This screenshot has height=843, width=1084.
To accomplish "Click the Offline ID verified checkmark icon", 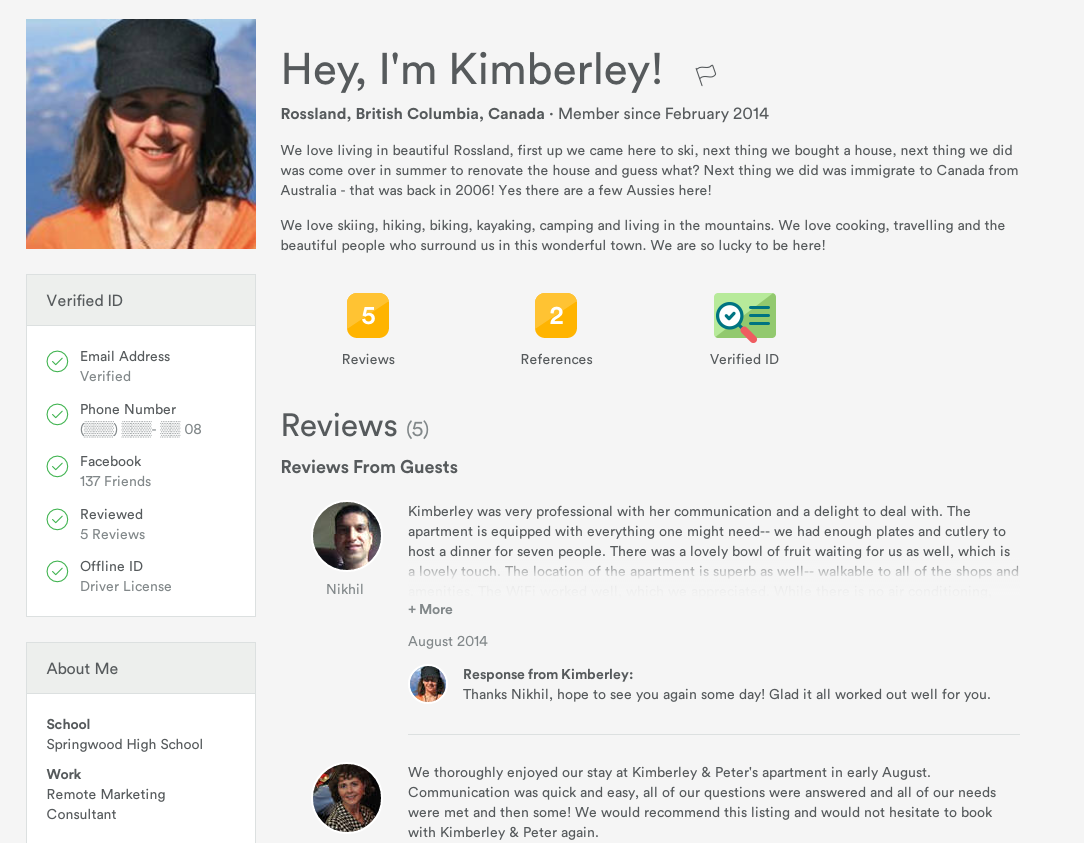I will pyautogui.click(x=57, y=572).
